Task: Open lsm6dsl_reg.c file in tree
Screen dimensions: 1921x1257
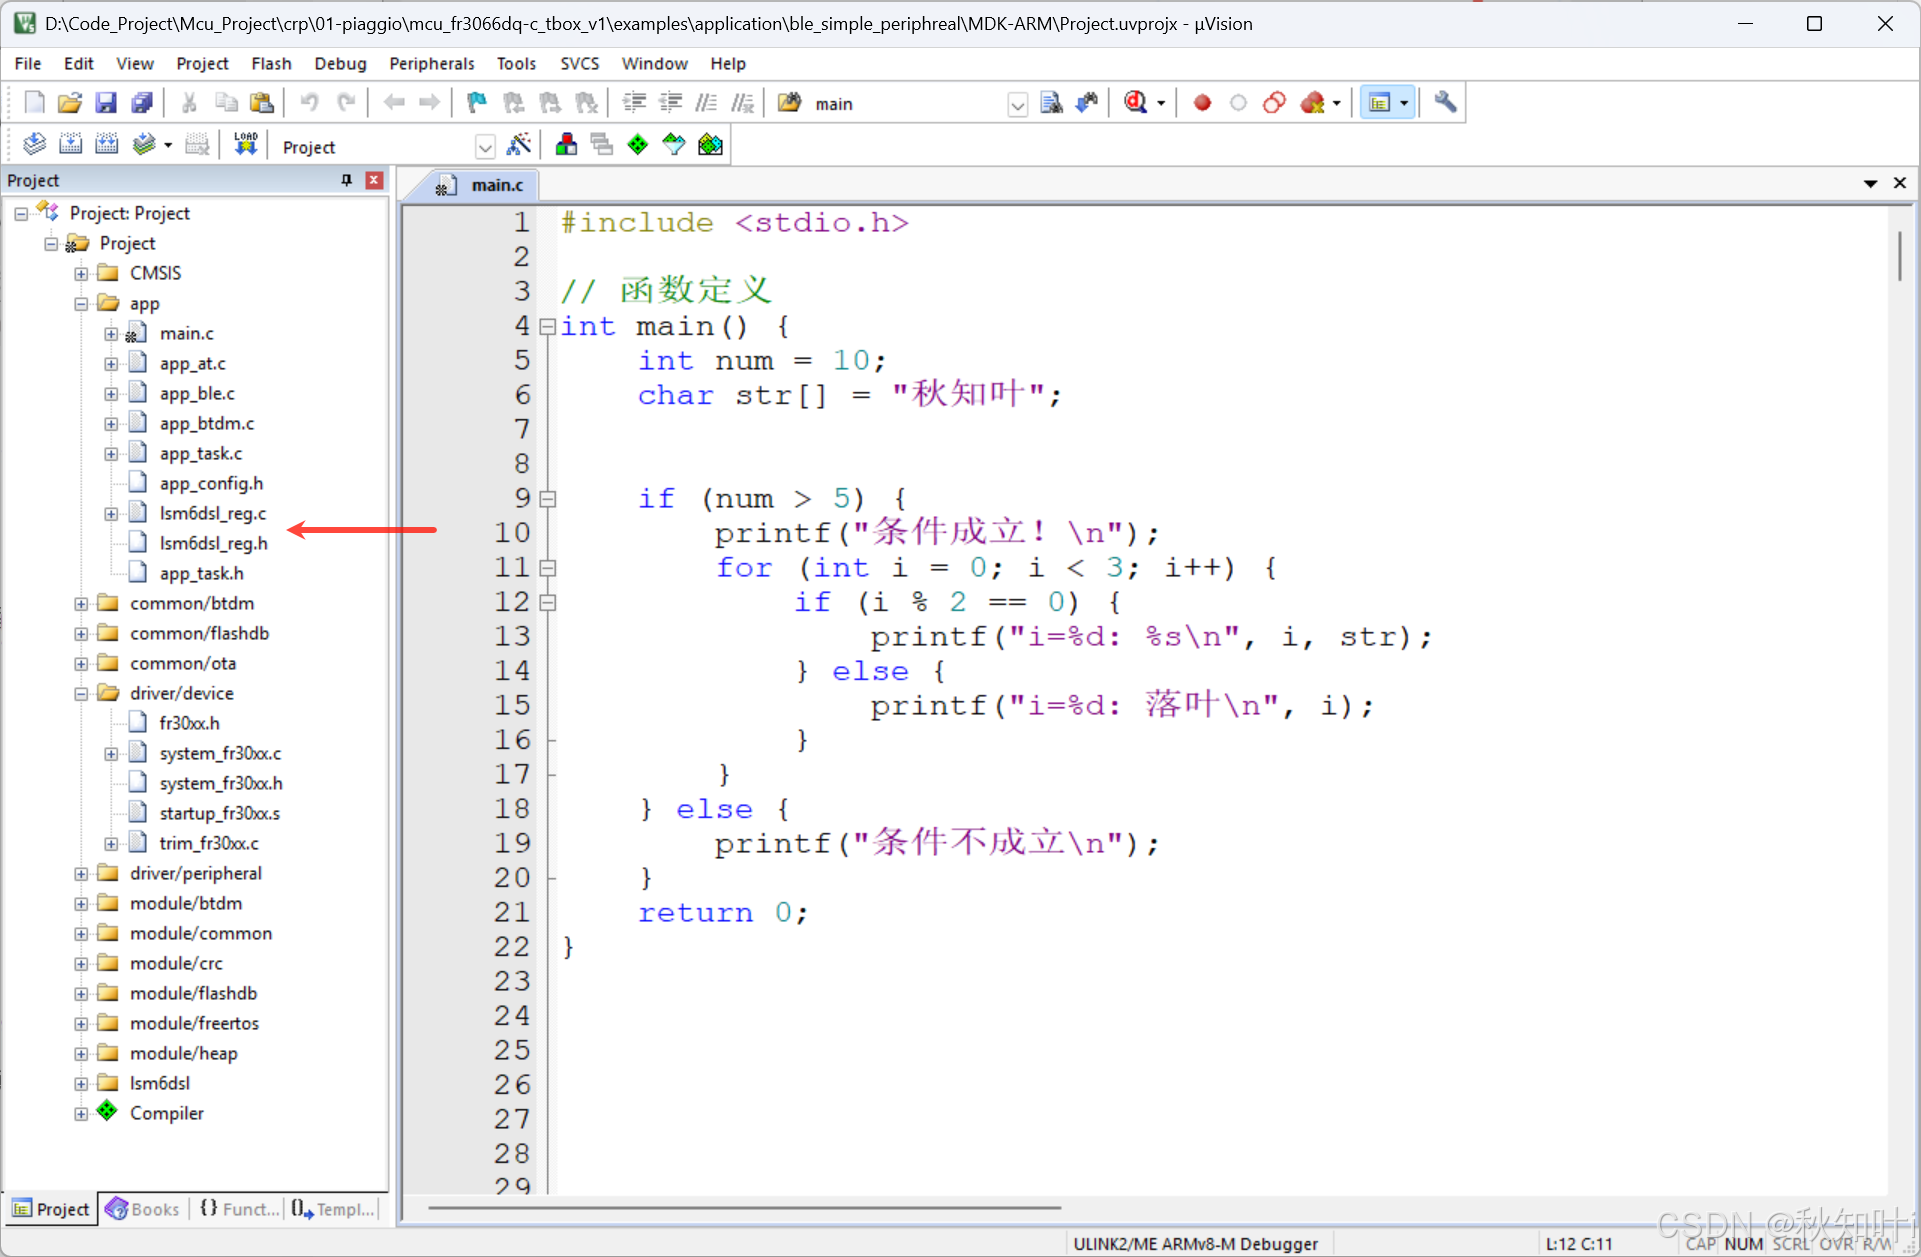Action: click(212, 514)
